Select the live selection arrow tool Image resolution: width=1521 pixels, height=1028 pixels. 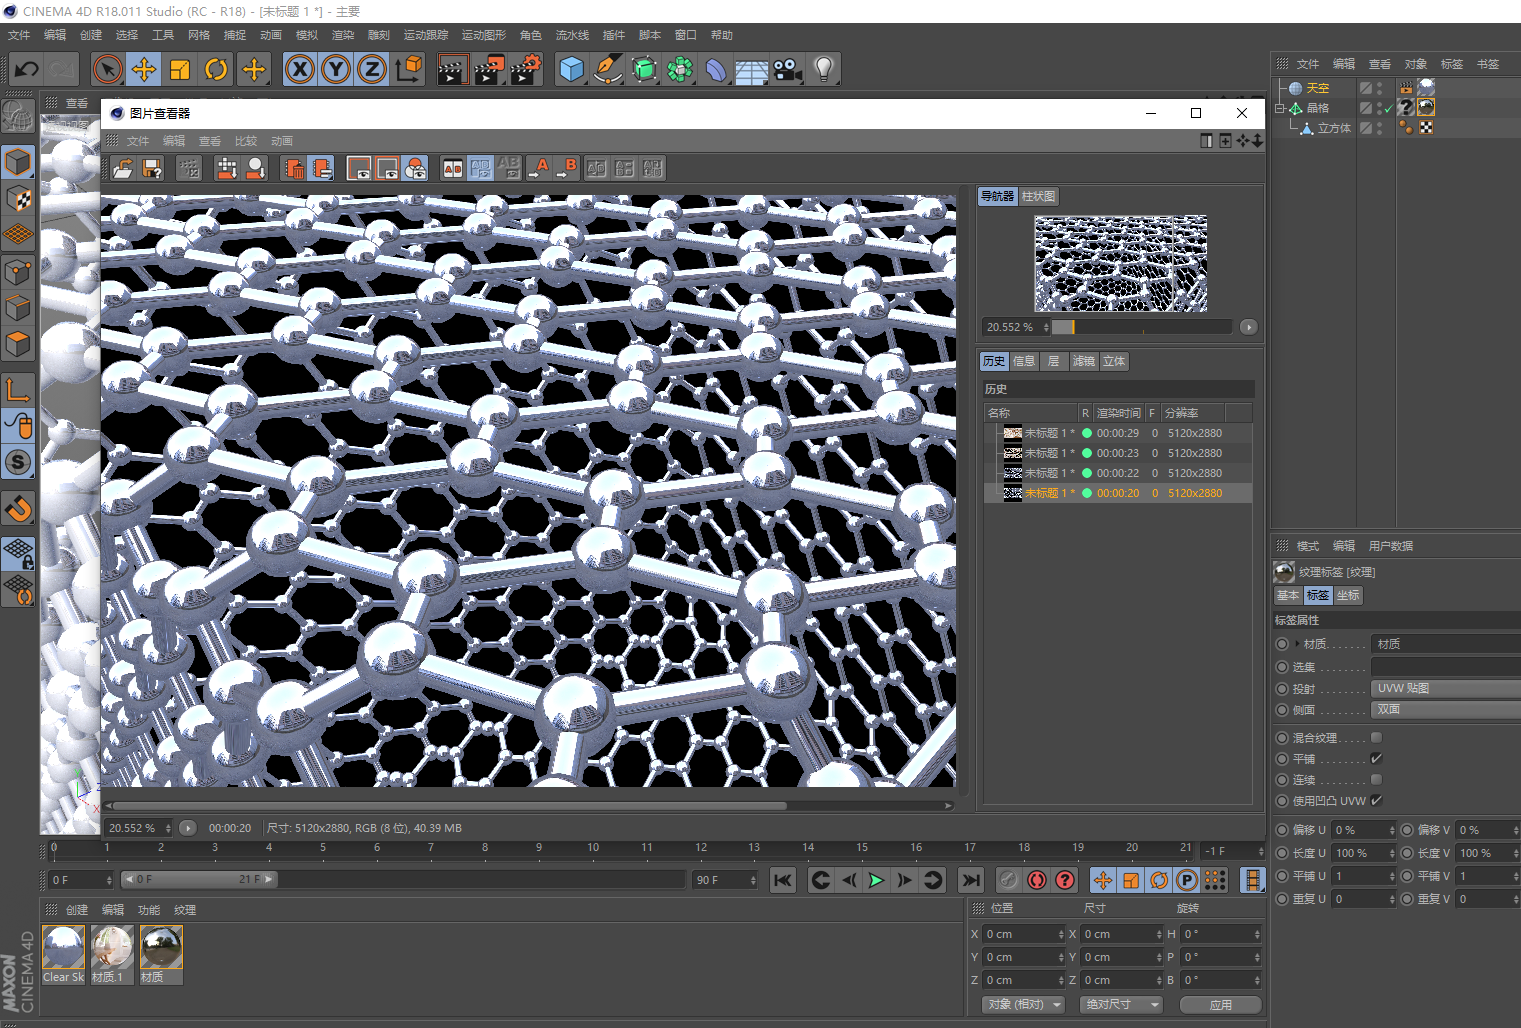tap(107, 69)
